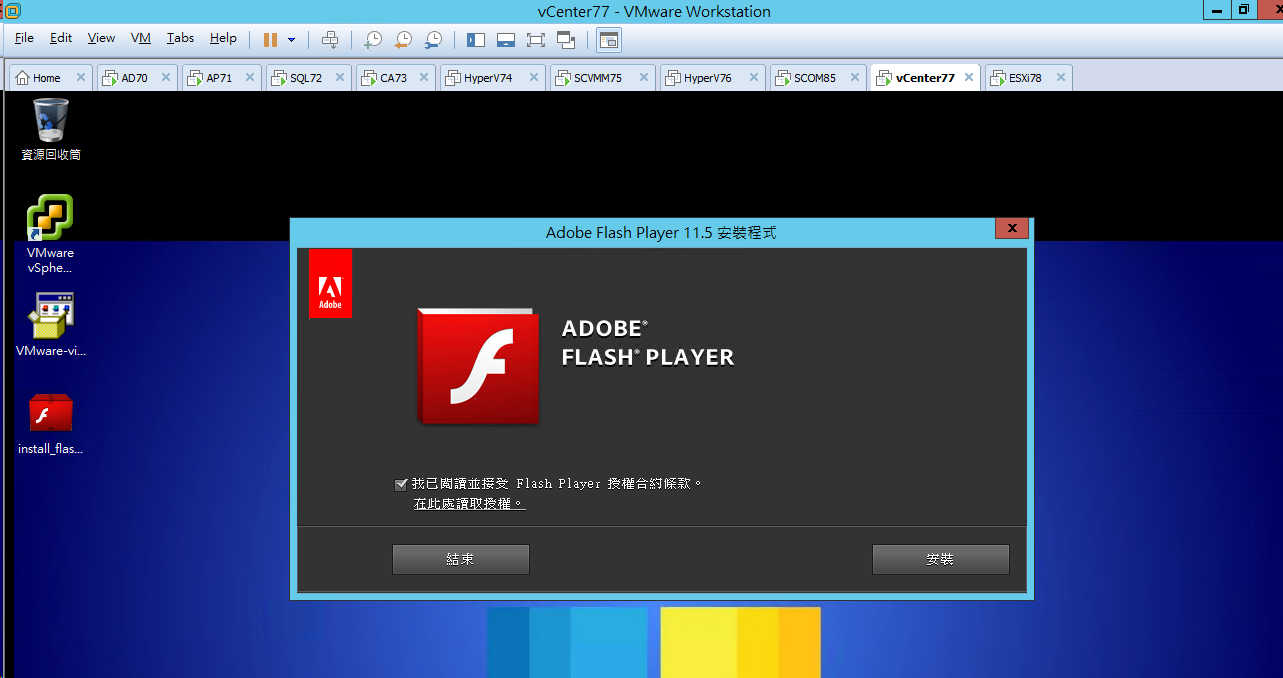Enter full screen mode icon

click(x=536, y=40)
